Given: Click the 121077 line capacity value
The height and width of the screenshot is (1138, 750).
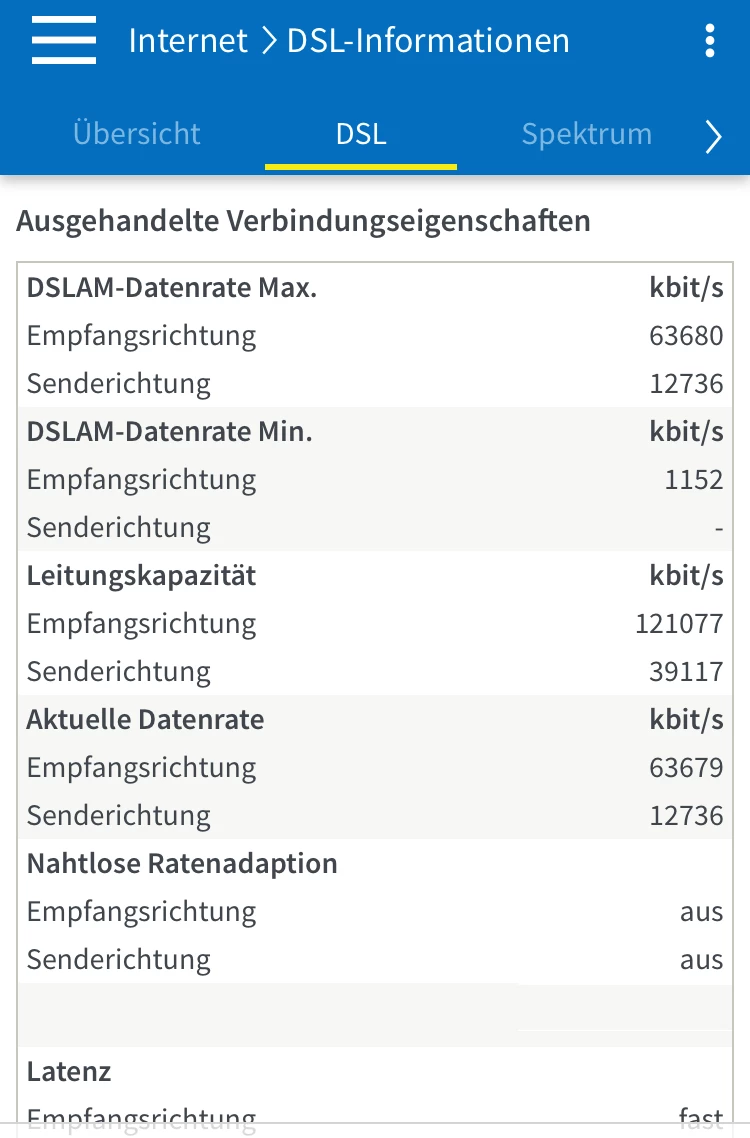Looking at the screenshot, I should (x=679, y=624).
